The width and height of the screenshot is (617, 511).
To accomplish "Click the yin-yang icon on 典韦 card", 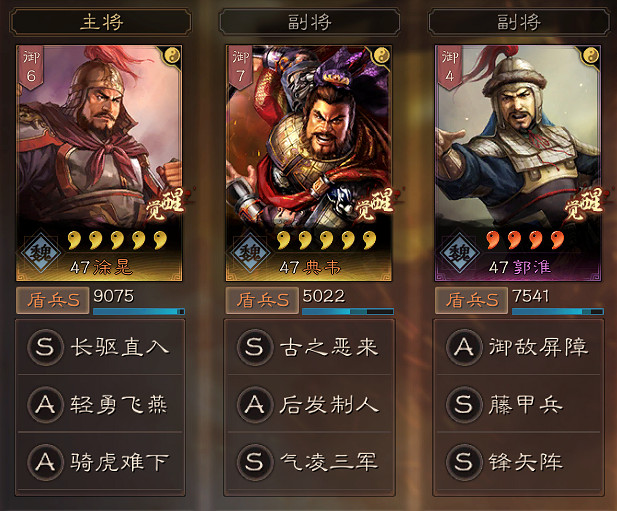I will (381, 55).
